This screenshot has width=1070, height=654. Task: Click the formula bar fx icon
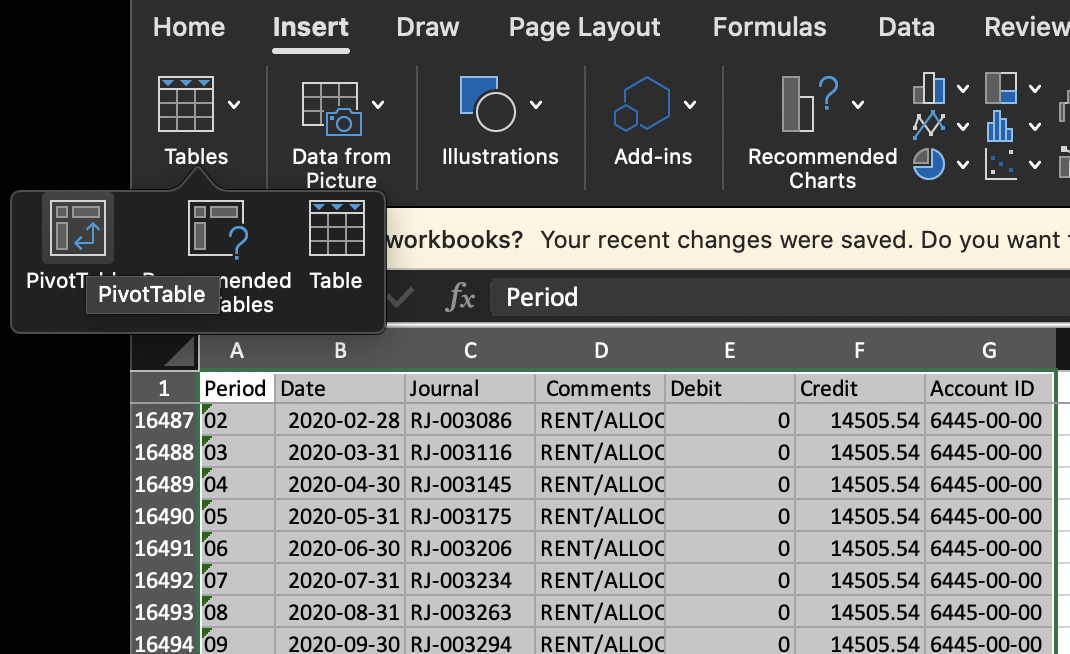(x=460, y=298)
